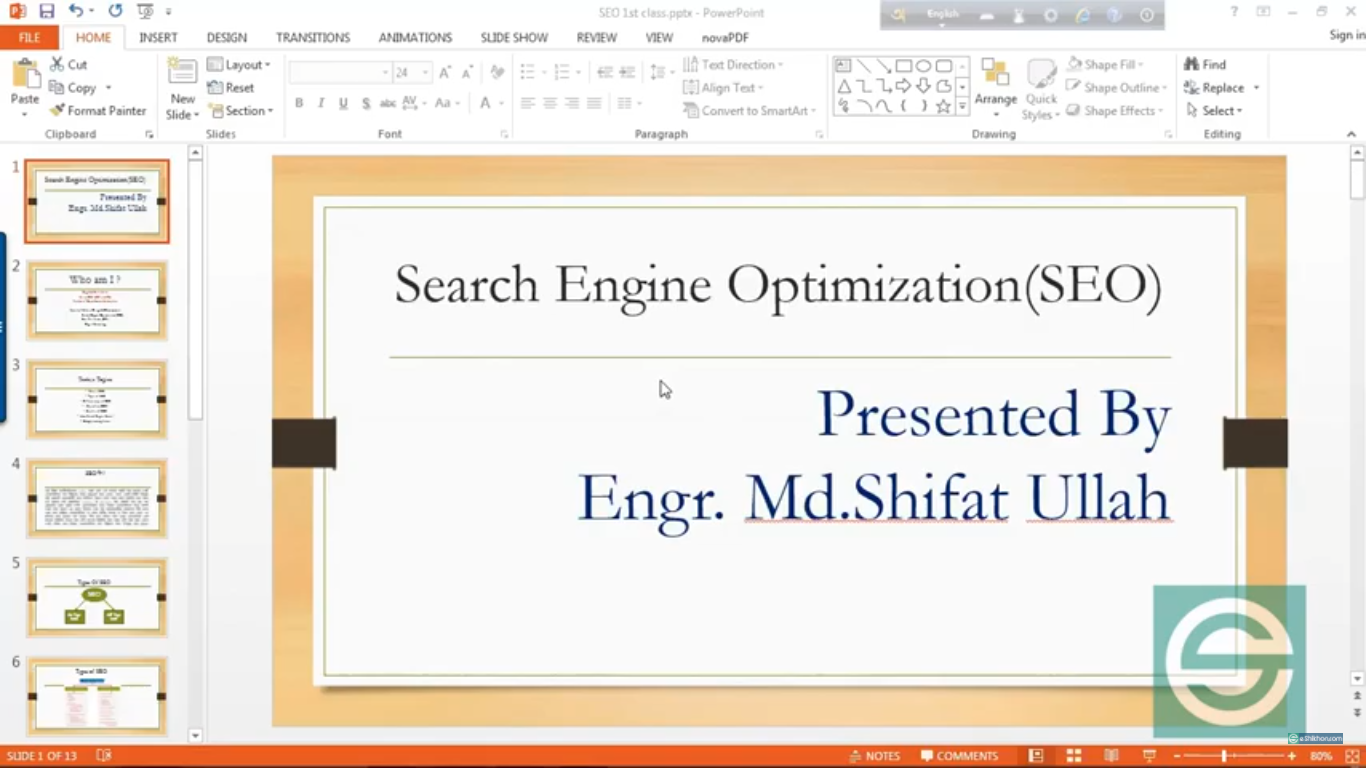The image size is (1366, 768).
Task: Open Reading View from status bar
Action: click(1111, 756)
